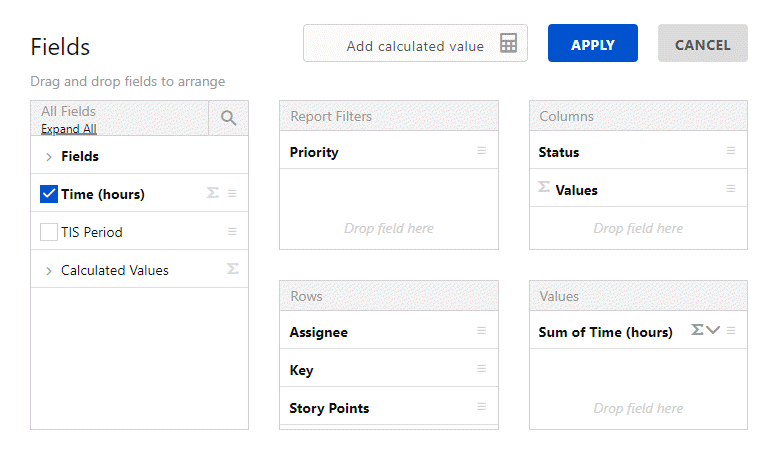Screen dimensions: 777x460
Task: Click the Expand All link
Action: point(68,129)
